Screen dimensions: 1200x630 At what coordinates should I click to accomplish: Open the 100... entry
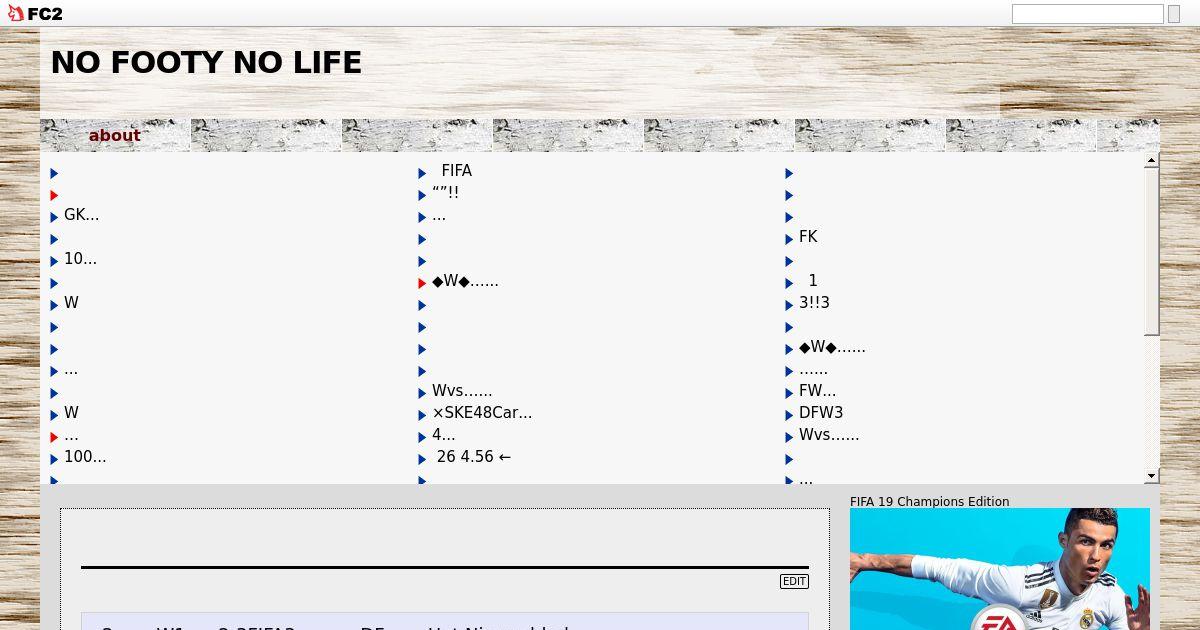85,457
